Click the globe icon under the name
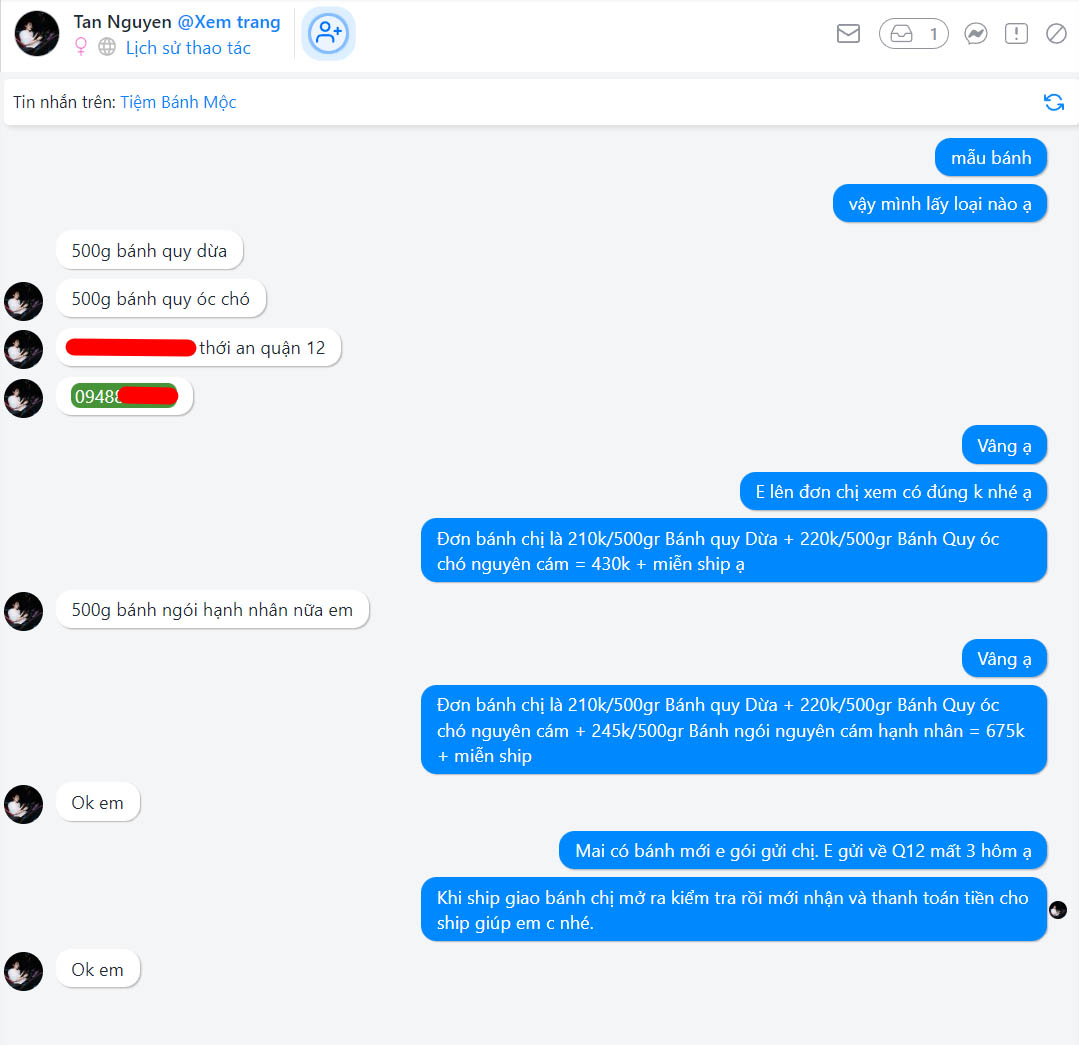Image resolution: width=1079 pixels, height=1045 pixels. (x=107, y=47)
